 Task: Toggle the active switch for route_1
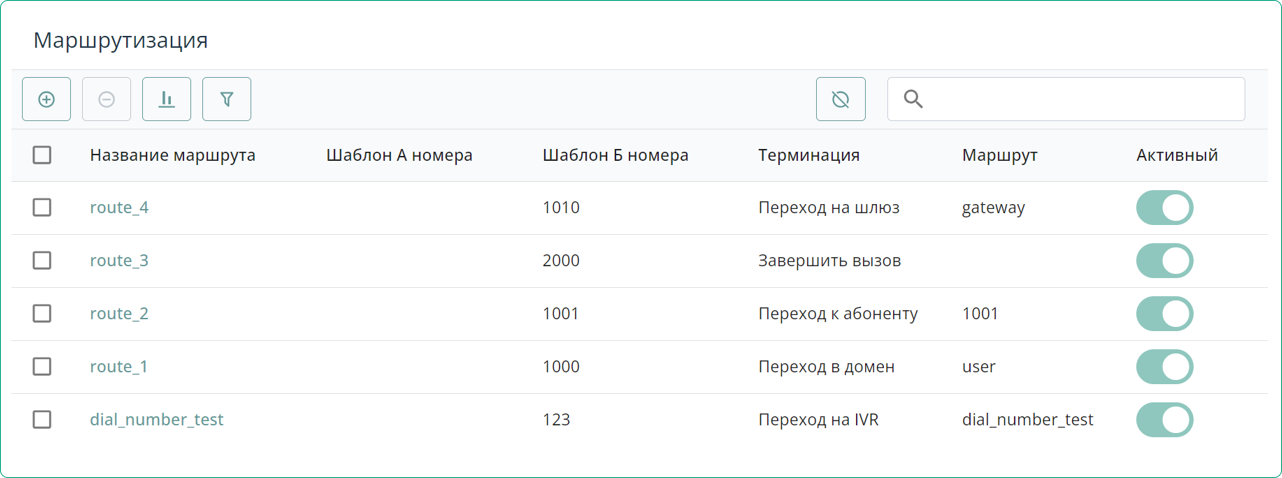pos(1164,367)
